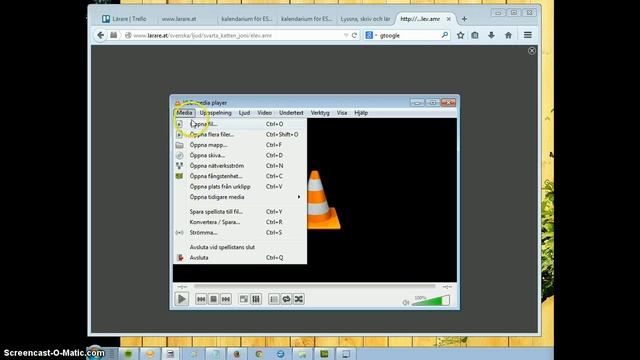Close the http://...lev.amr tab
Viewport: 640px width, 360px height.
click(449, 19)
